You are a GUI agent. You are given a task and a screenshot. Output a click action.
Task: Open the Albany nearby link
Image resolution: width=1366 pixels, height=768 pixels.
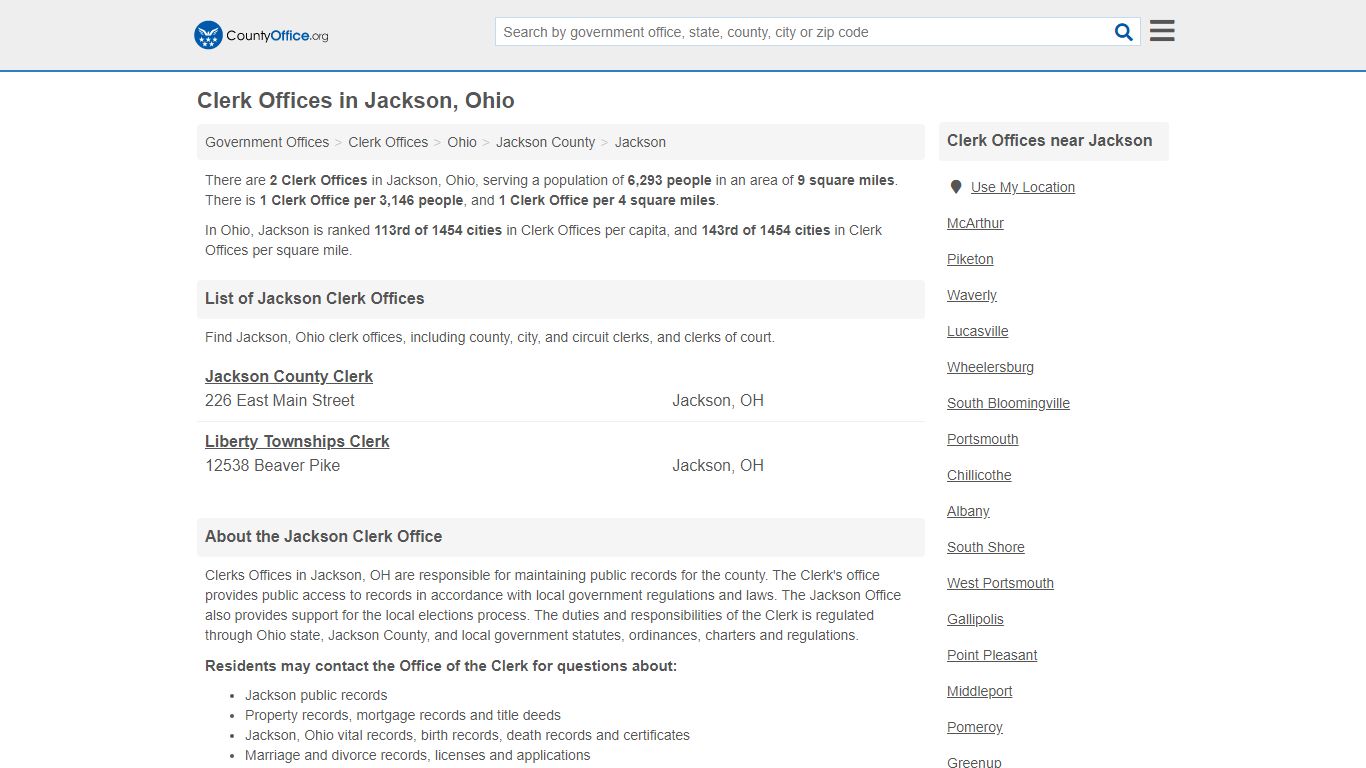968,511
